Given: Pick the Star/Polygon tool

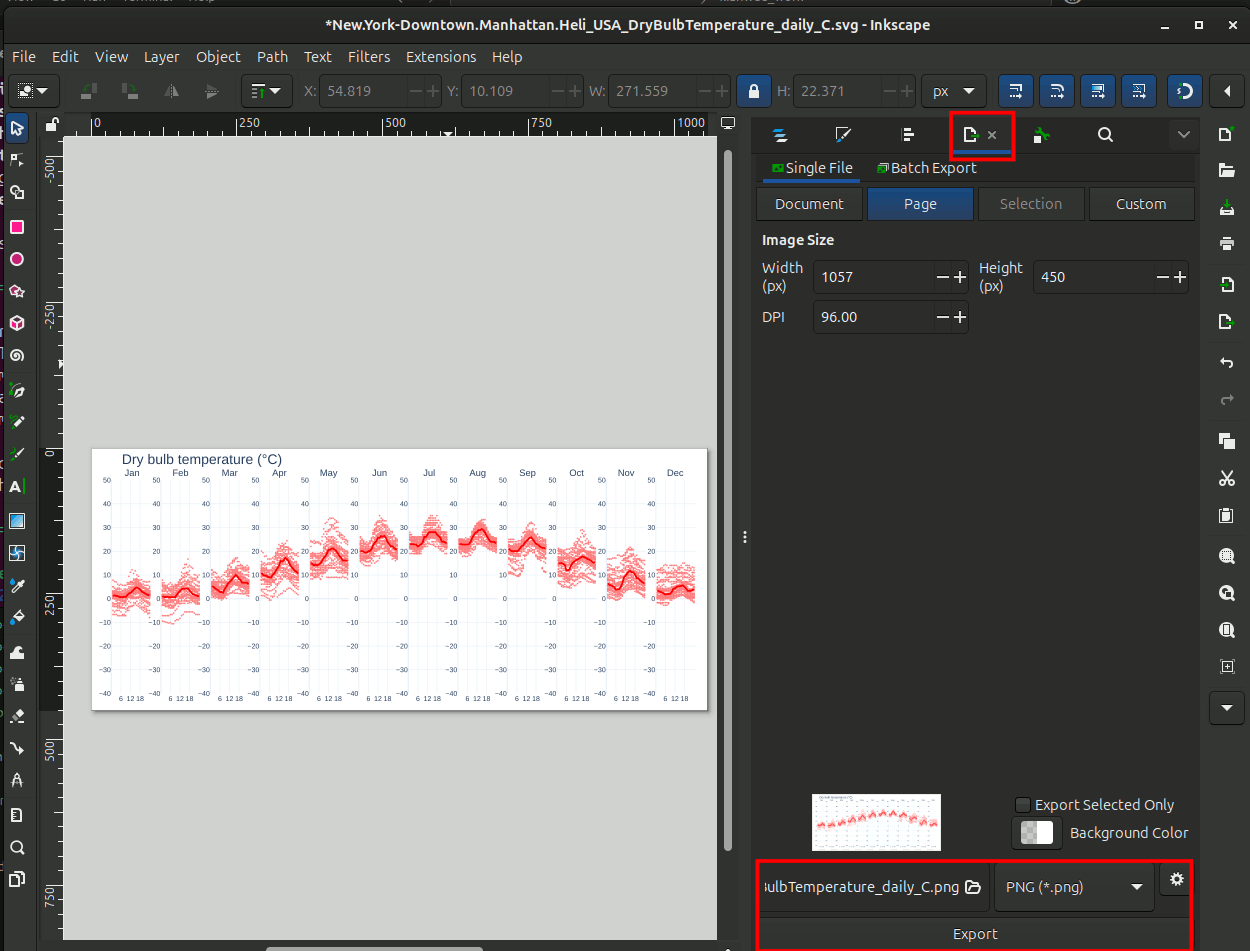Looking at the screenshot, I should click(x=17, y=291).
